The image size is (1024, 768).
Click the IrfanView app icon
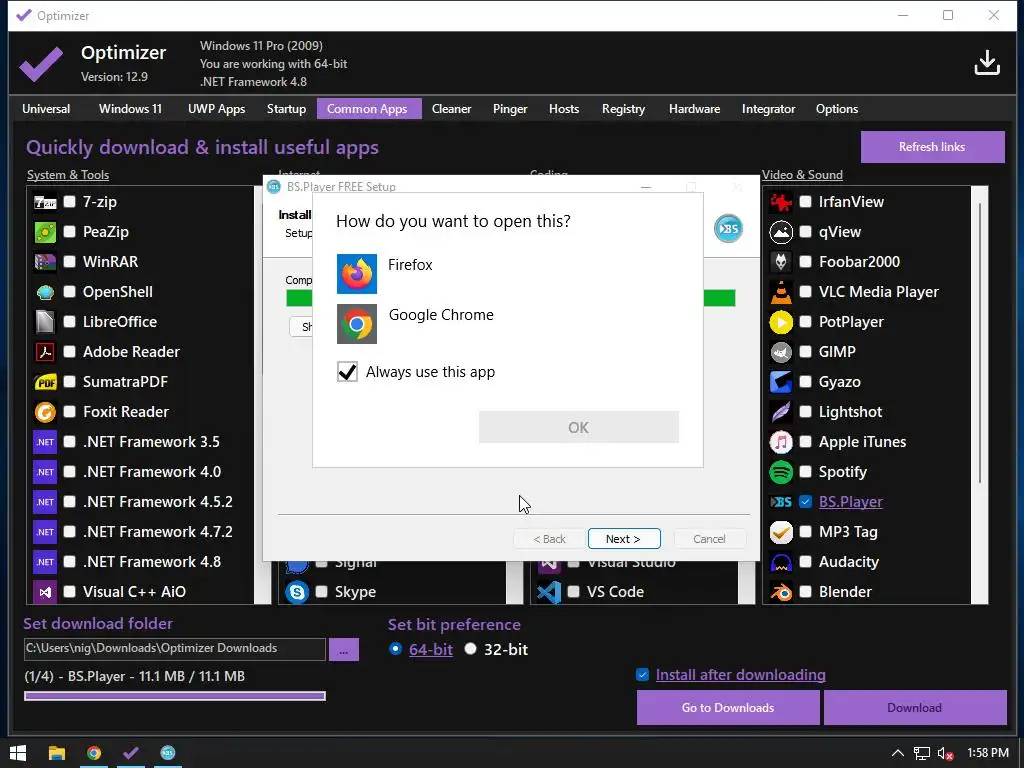(781, 202)
